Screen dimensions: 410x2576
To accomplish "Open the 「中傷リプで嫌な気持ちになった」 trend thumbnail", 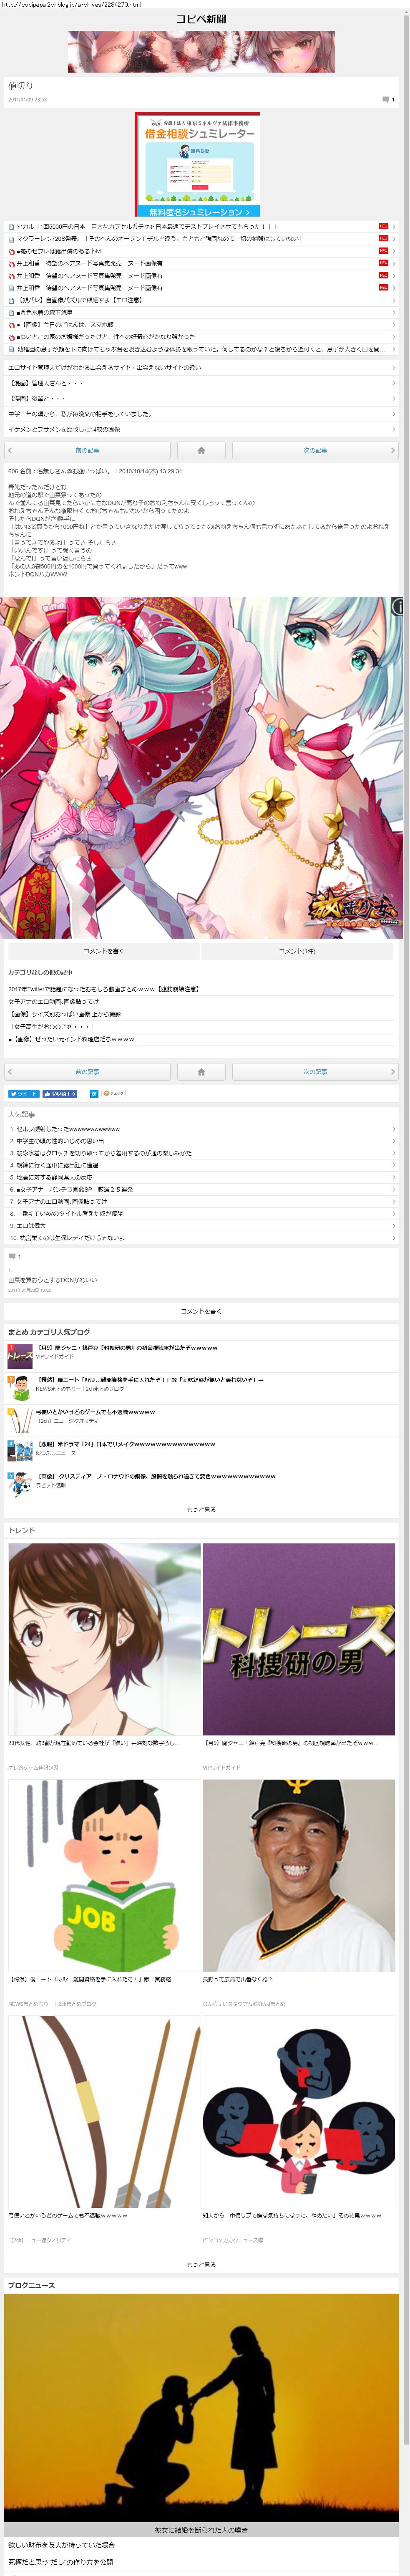I will [x=299, y=2111].
